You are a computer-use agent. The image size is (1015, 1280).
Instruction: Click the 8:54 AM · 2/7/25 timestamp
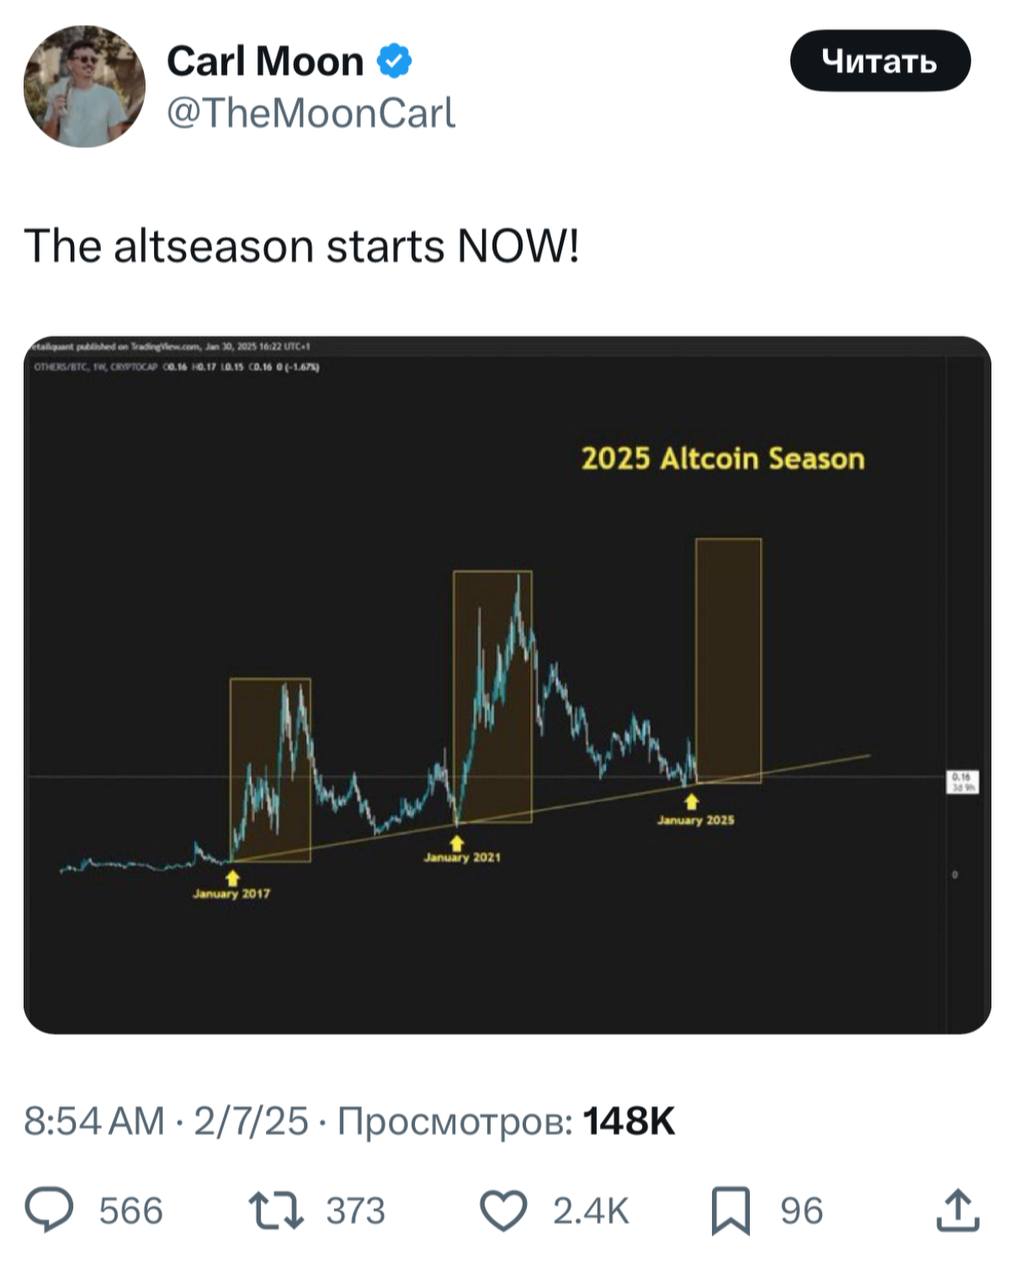[166, 1121]
